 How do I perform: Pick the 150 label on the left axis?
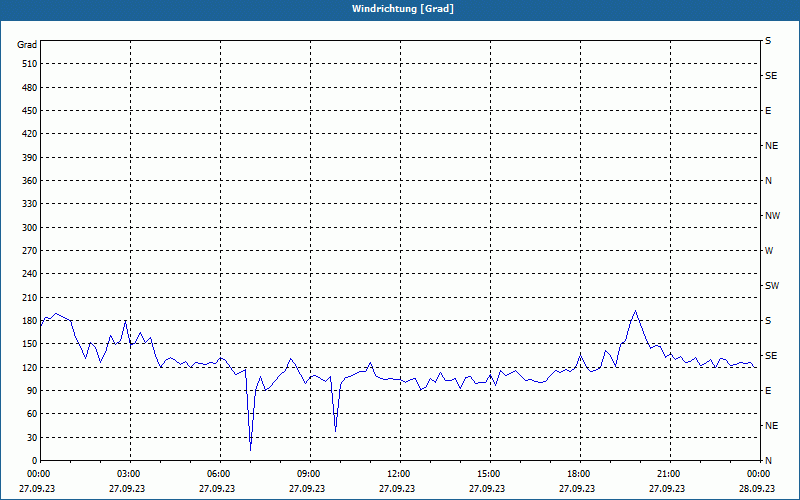coord(30,344)
